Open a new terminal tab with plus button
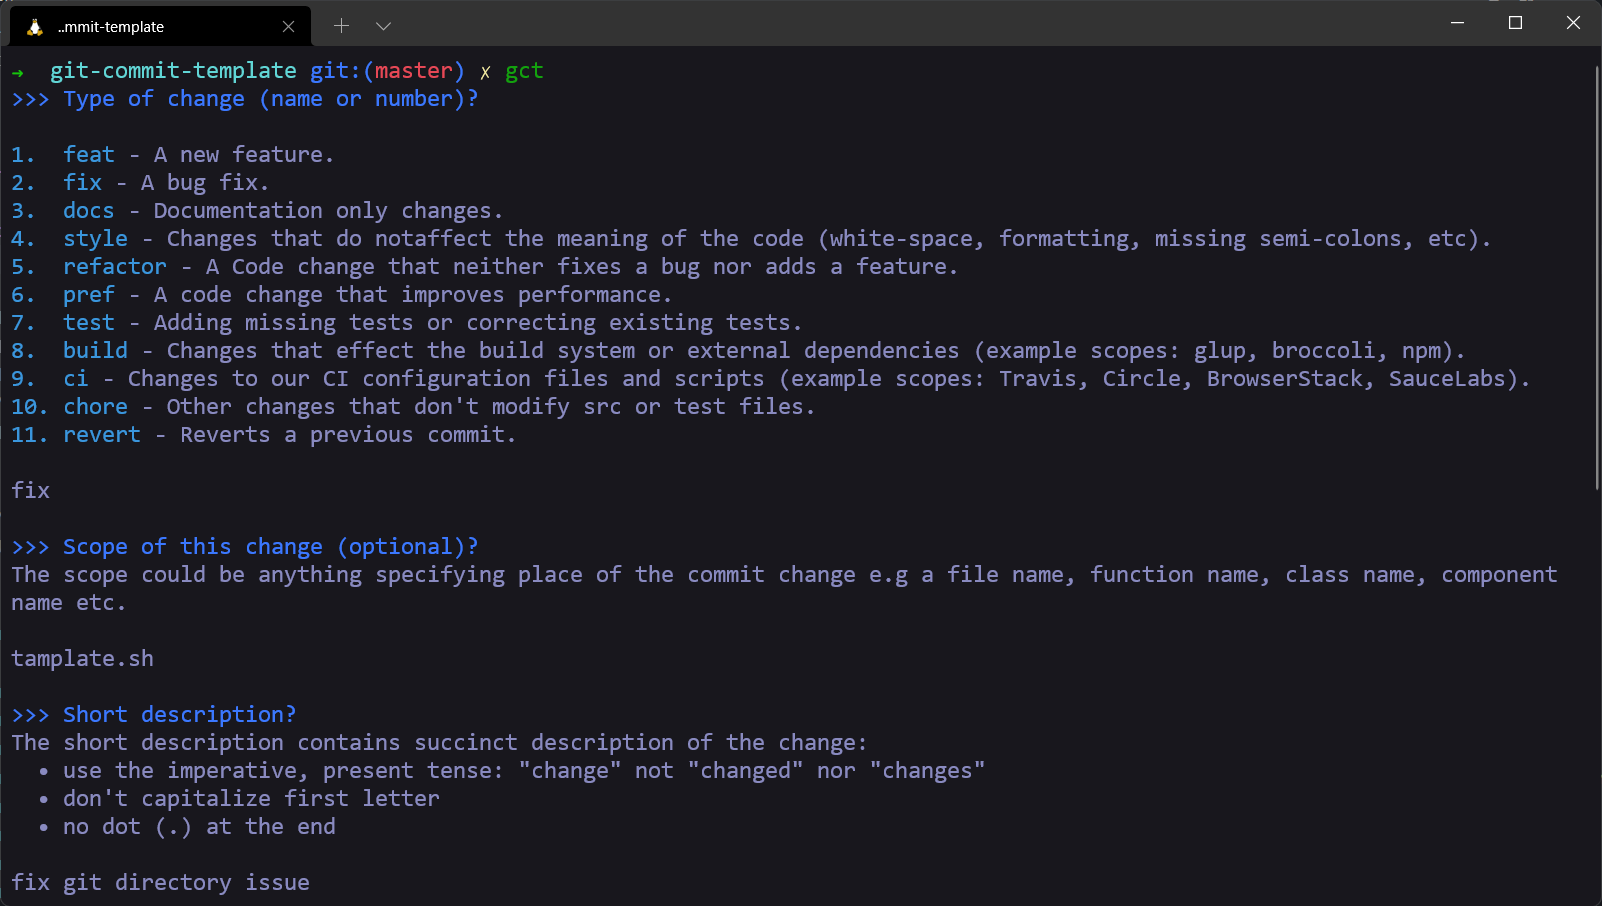This screenshot has height=906, width=1602. (341, 26)
